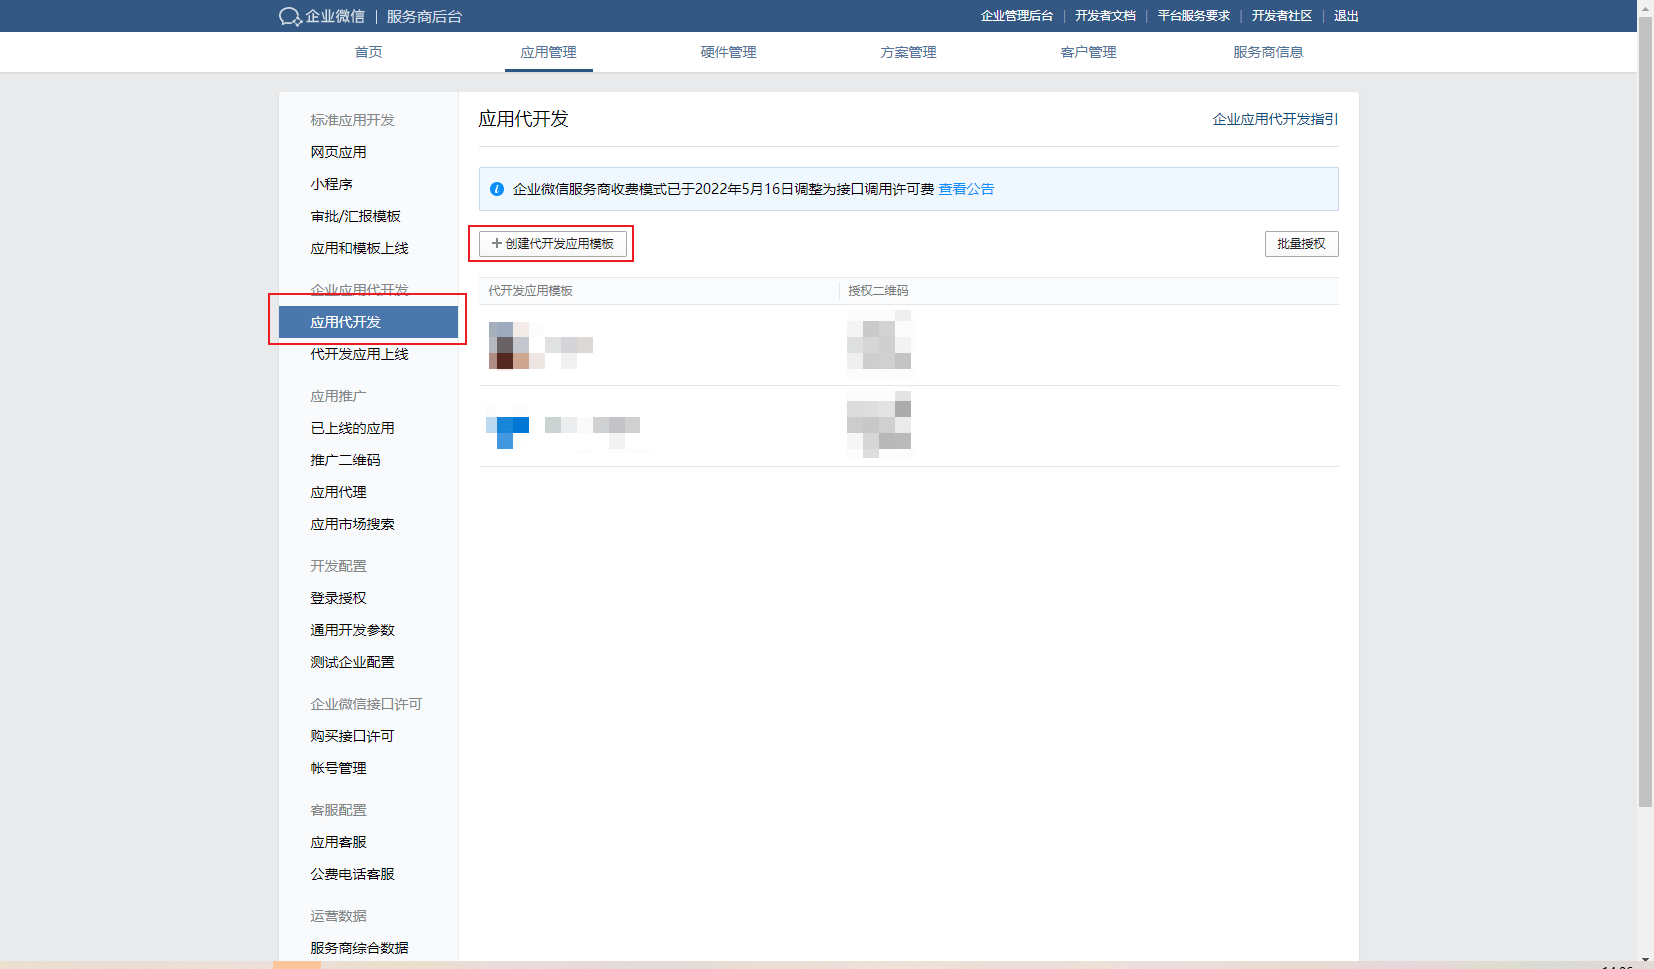Switch to the 硬件管理 tab
1654x969 pixels.
tap(728, 52)
